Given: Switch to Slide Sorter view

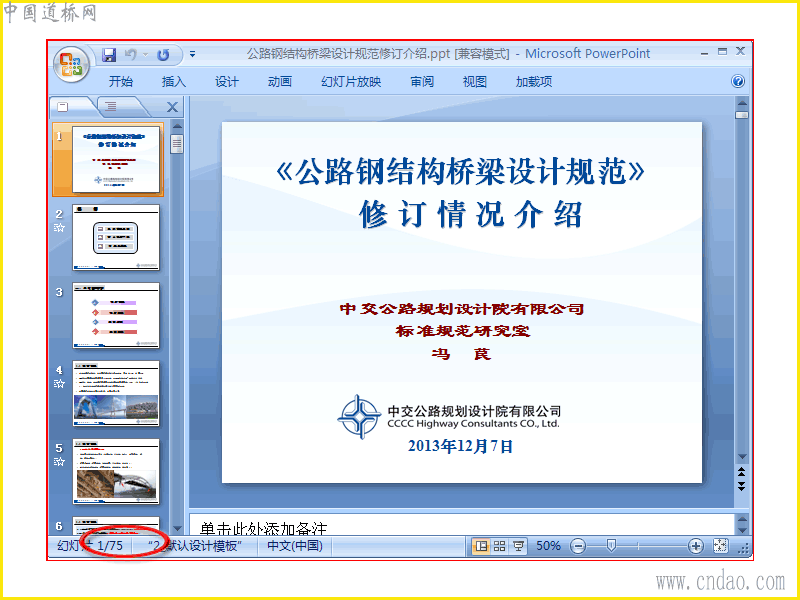Looking at the screenshot, I should (499, 546).
